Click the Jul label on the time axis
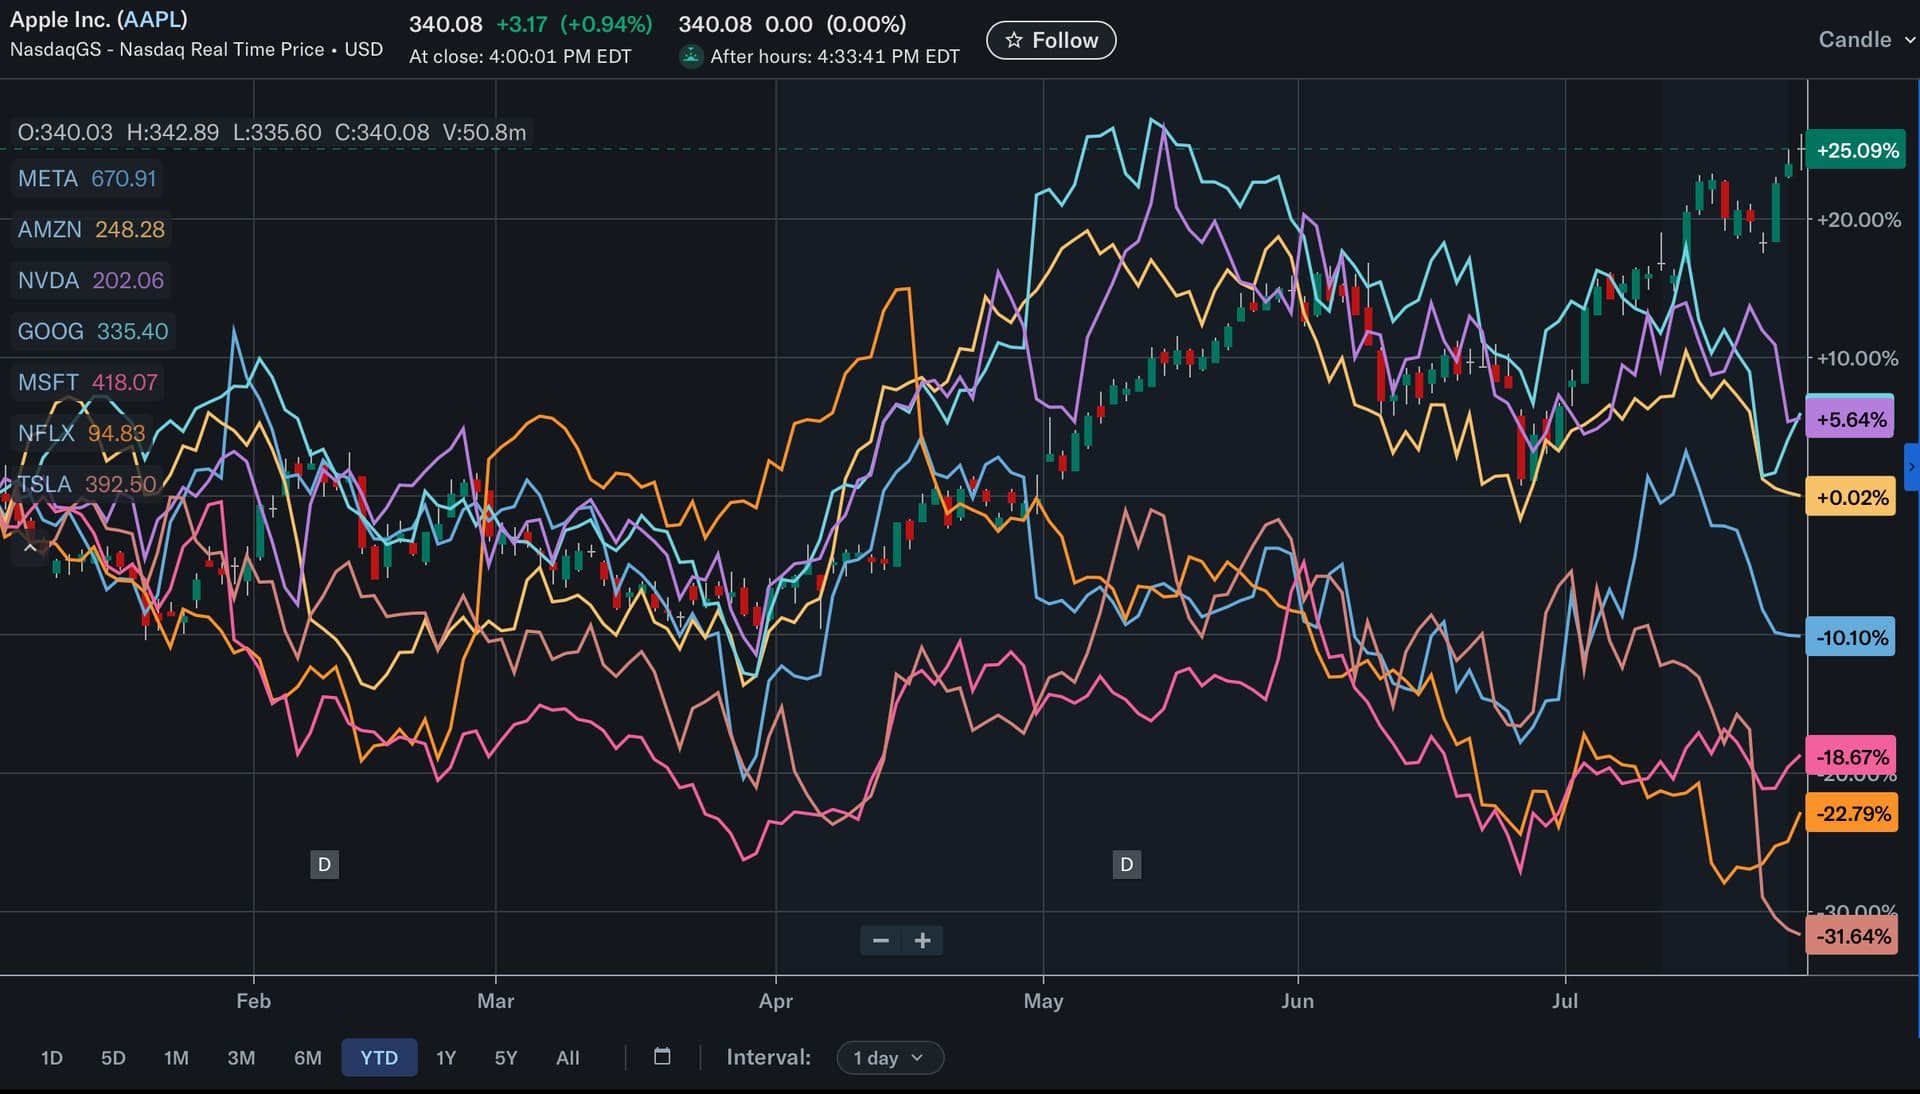This screenshot has height=1094, width=1920. 1565,1001
